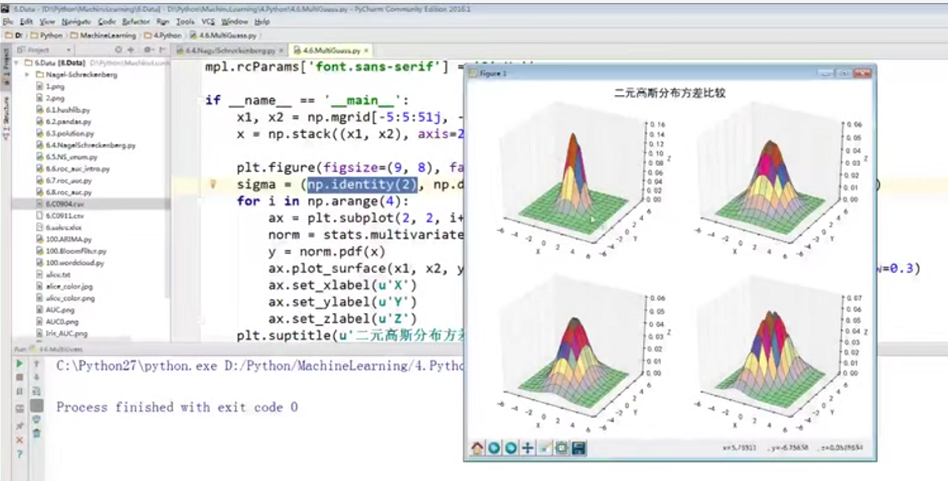Rerun 4.6.MultiGuass with green play icon

pos(19,364)
